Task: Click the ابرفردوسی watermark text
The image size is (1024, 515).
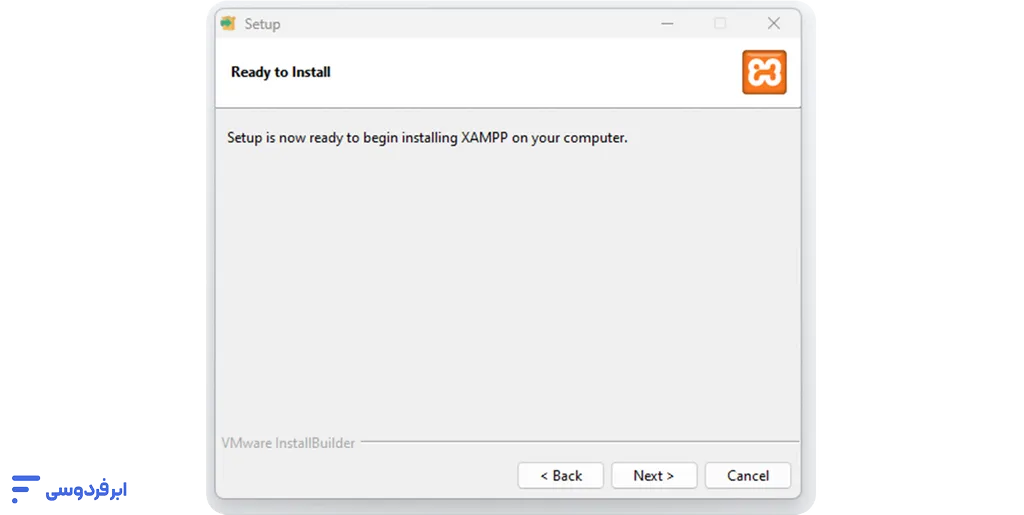Action: 86,490
